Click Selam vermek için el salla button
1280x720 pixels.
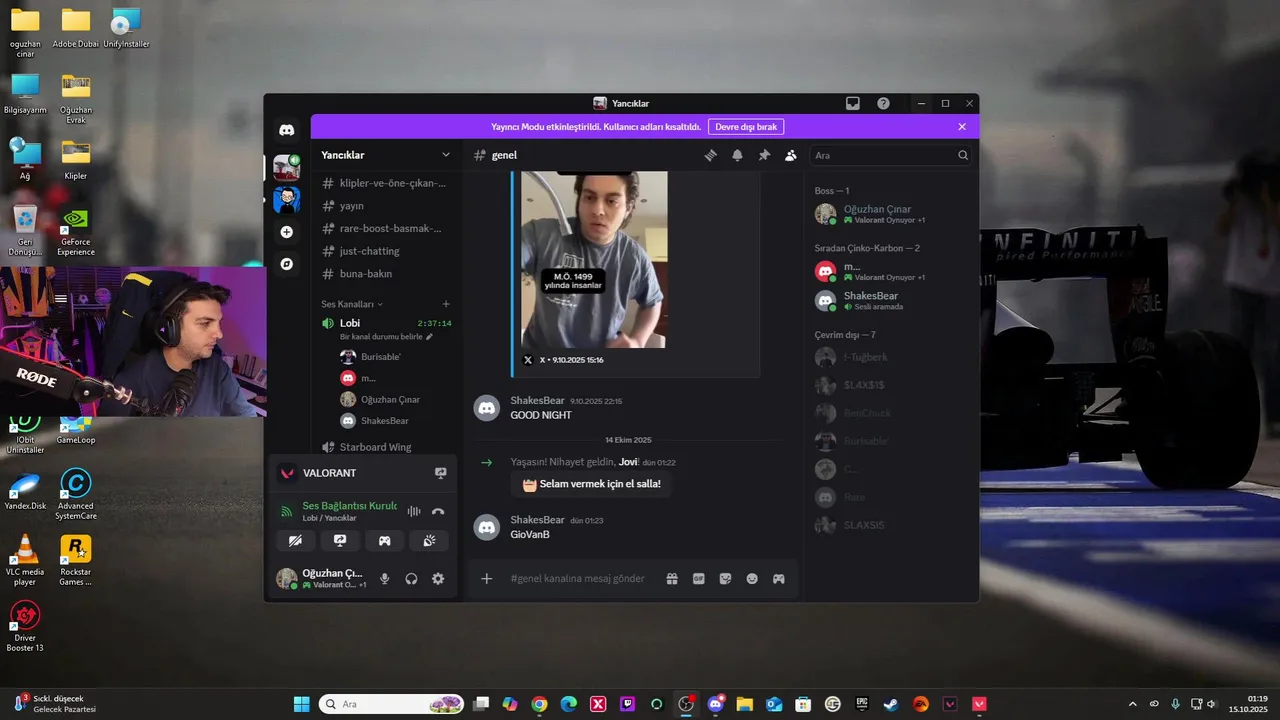[x=591, y=484]
